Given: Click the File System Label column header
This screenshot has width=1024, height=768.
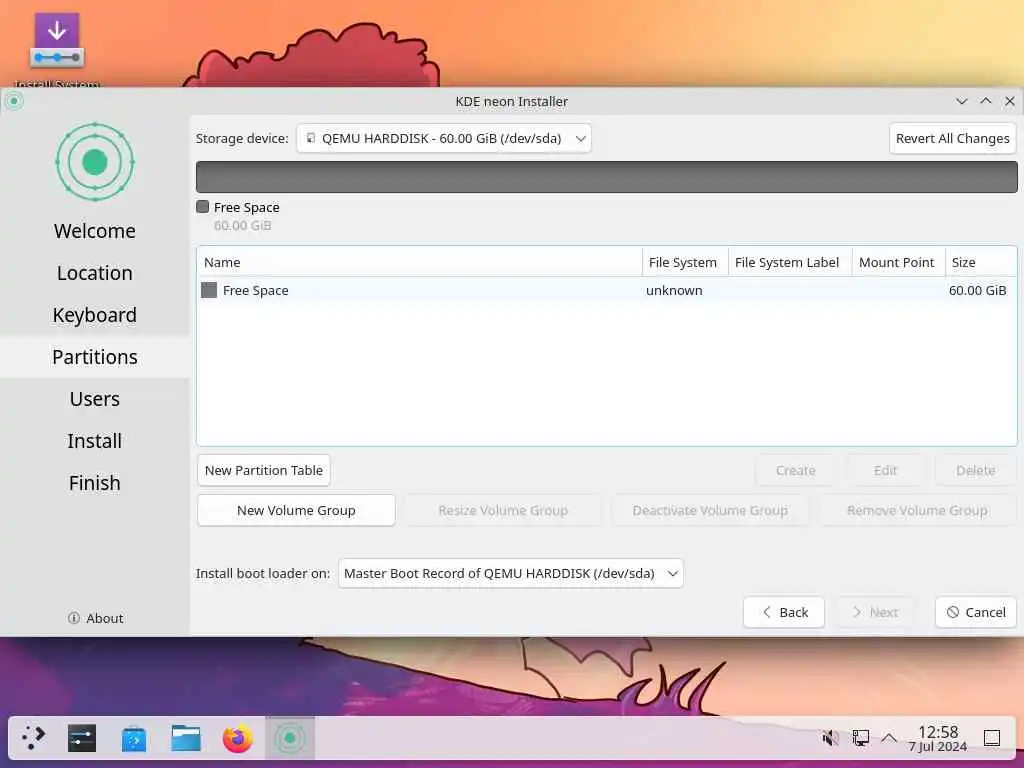Looking at the screenshot, I should click(790, 262).
